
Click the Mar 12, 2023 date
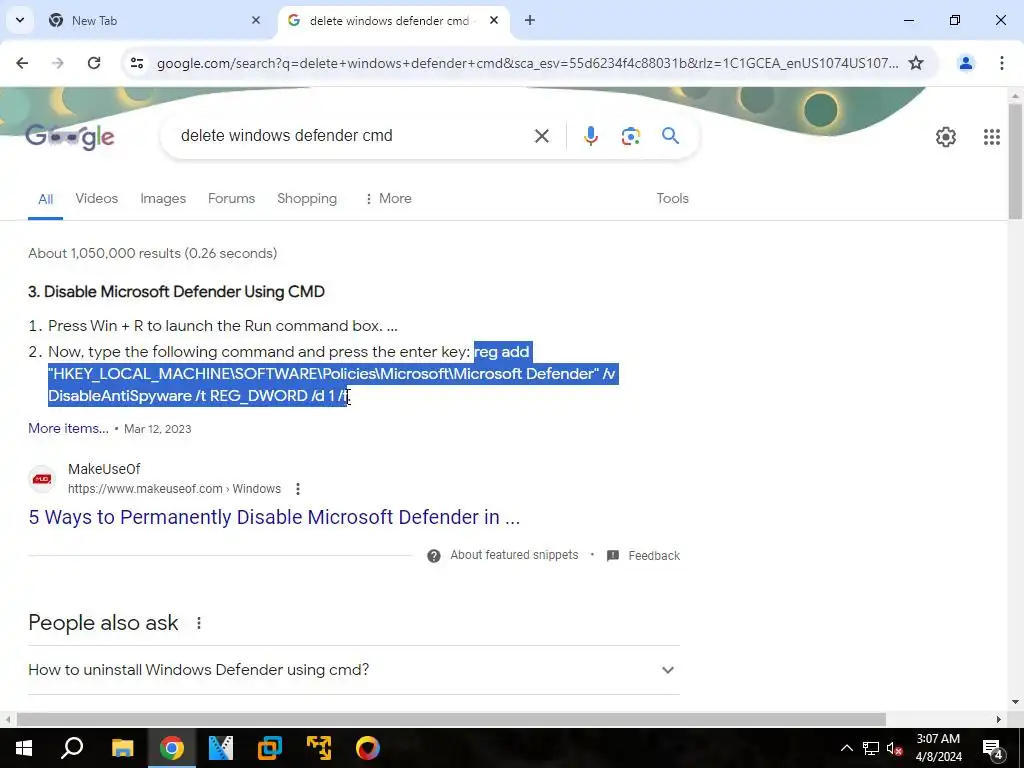(157, 429)
